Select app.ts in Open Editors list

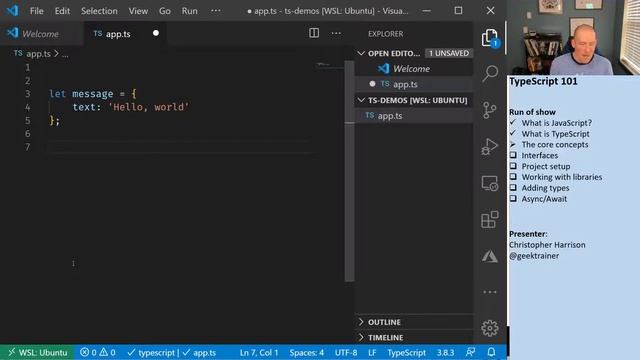414,84
